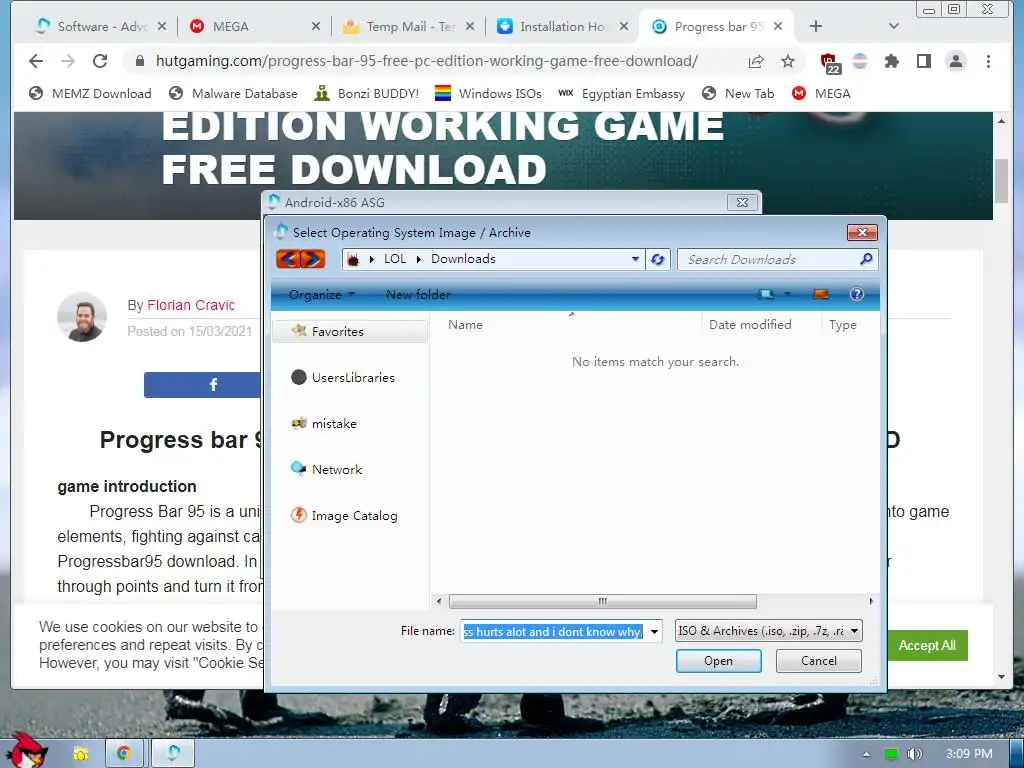Close the Android-x86 ASG window

[x=743, y=202]
